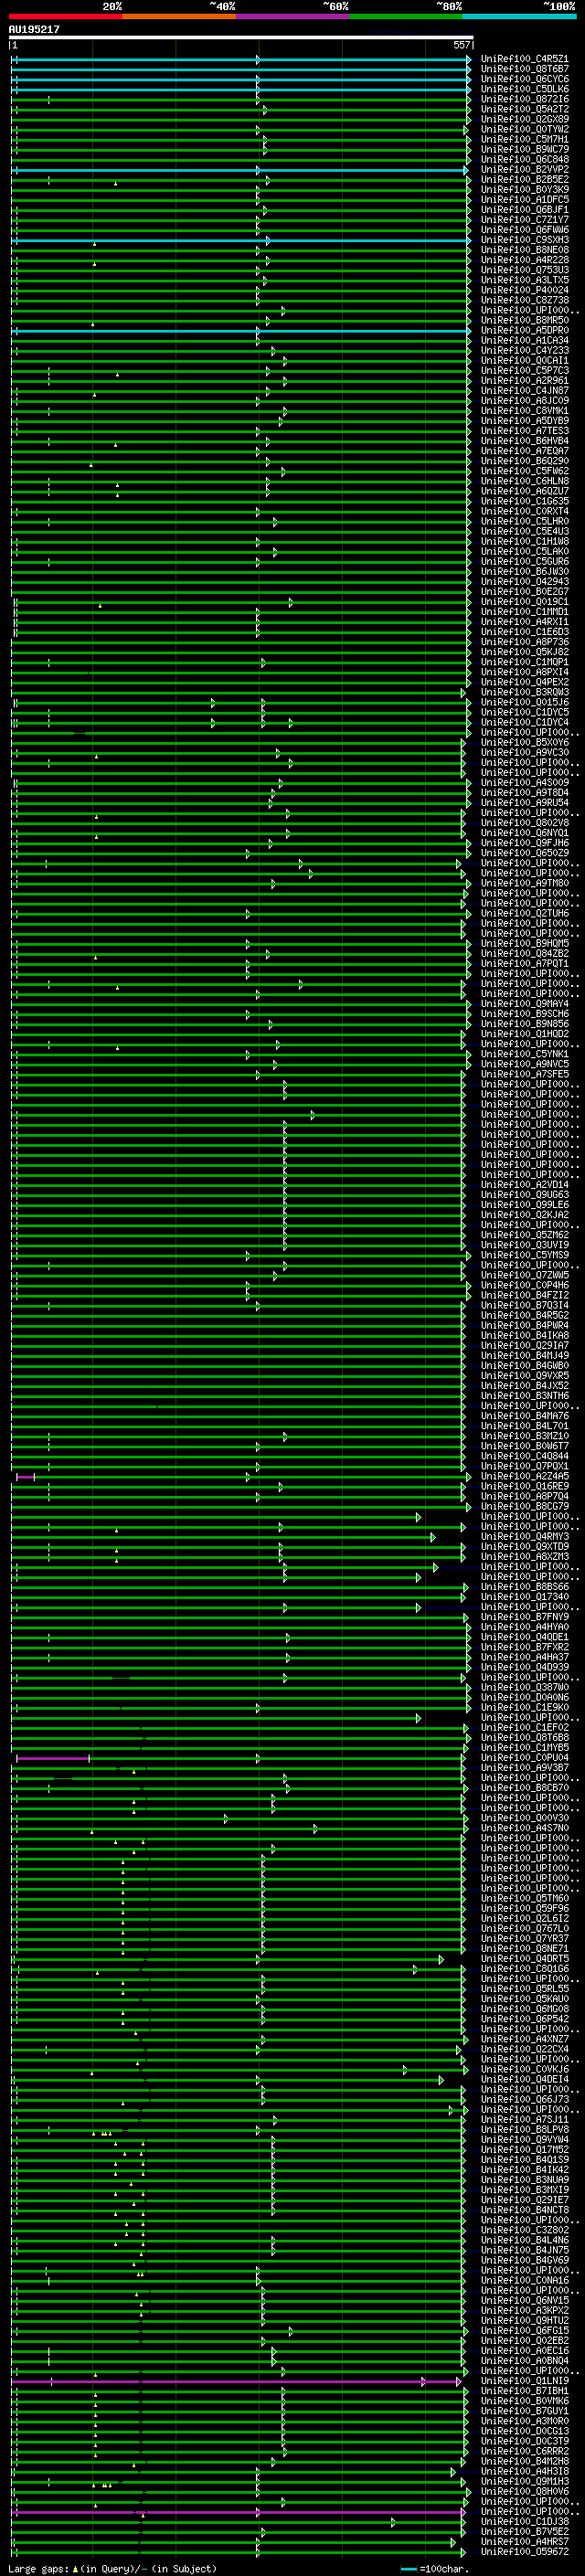Select hit label UniRef100_B9HQM5
585x2576 pixels.
pos(524,944)
